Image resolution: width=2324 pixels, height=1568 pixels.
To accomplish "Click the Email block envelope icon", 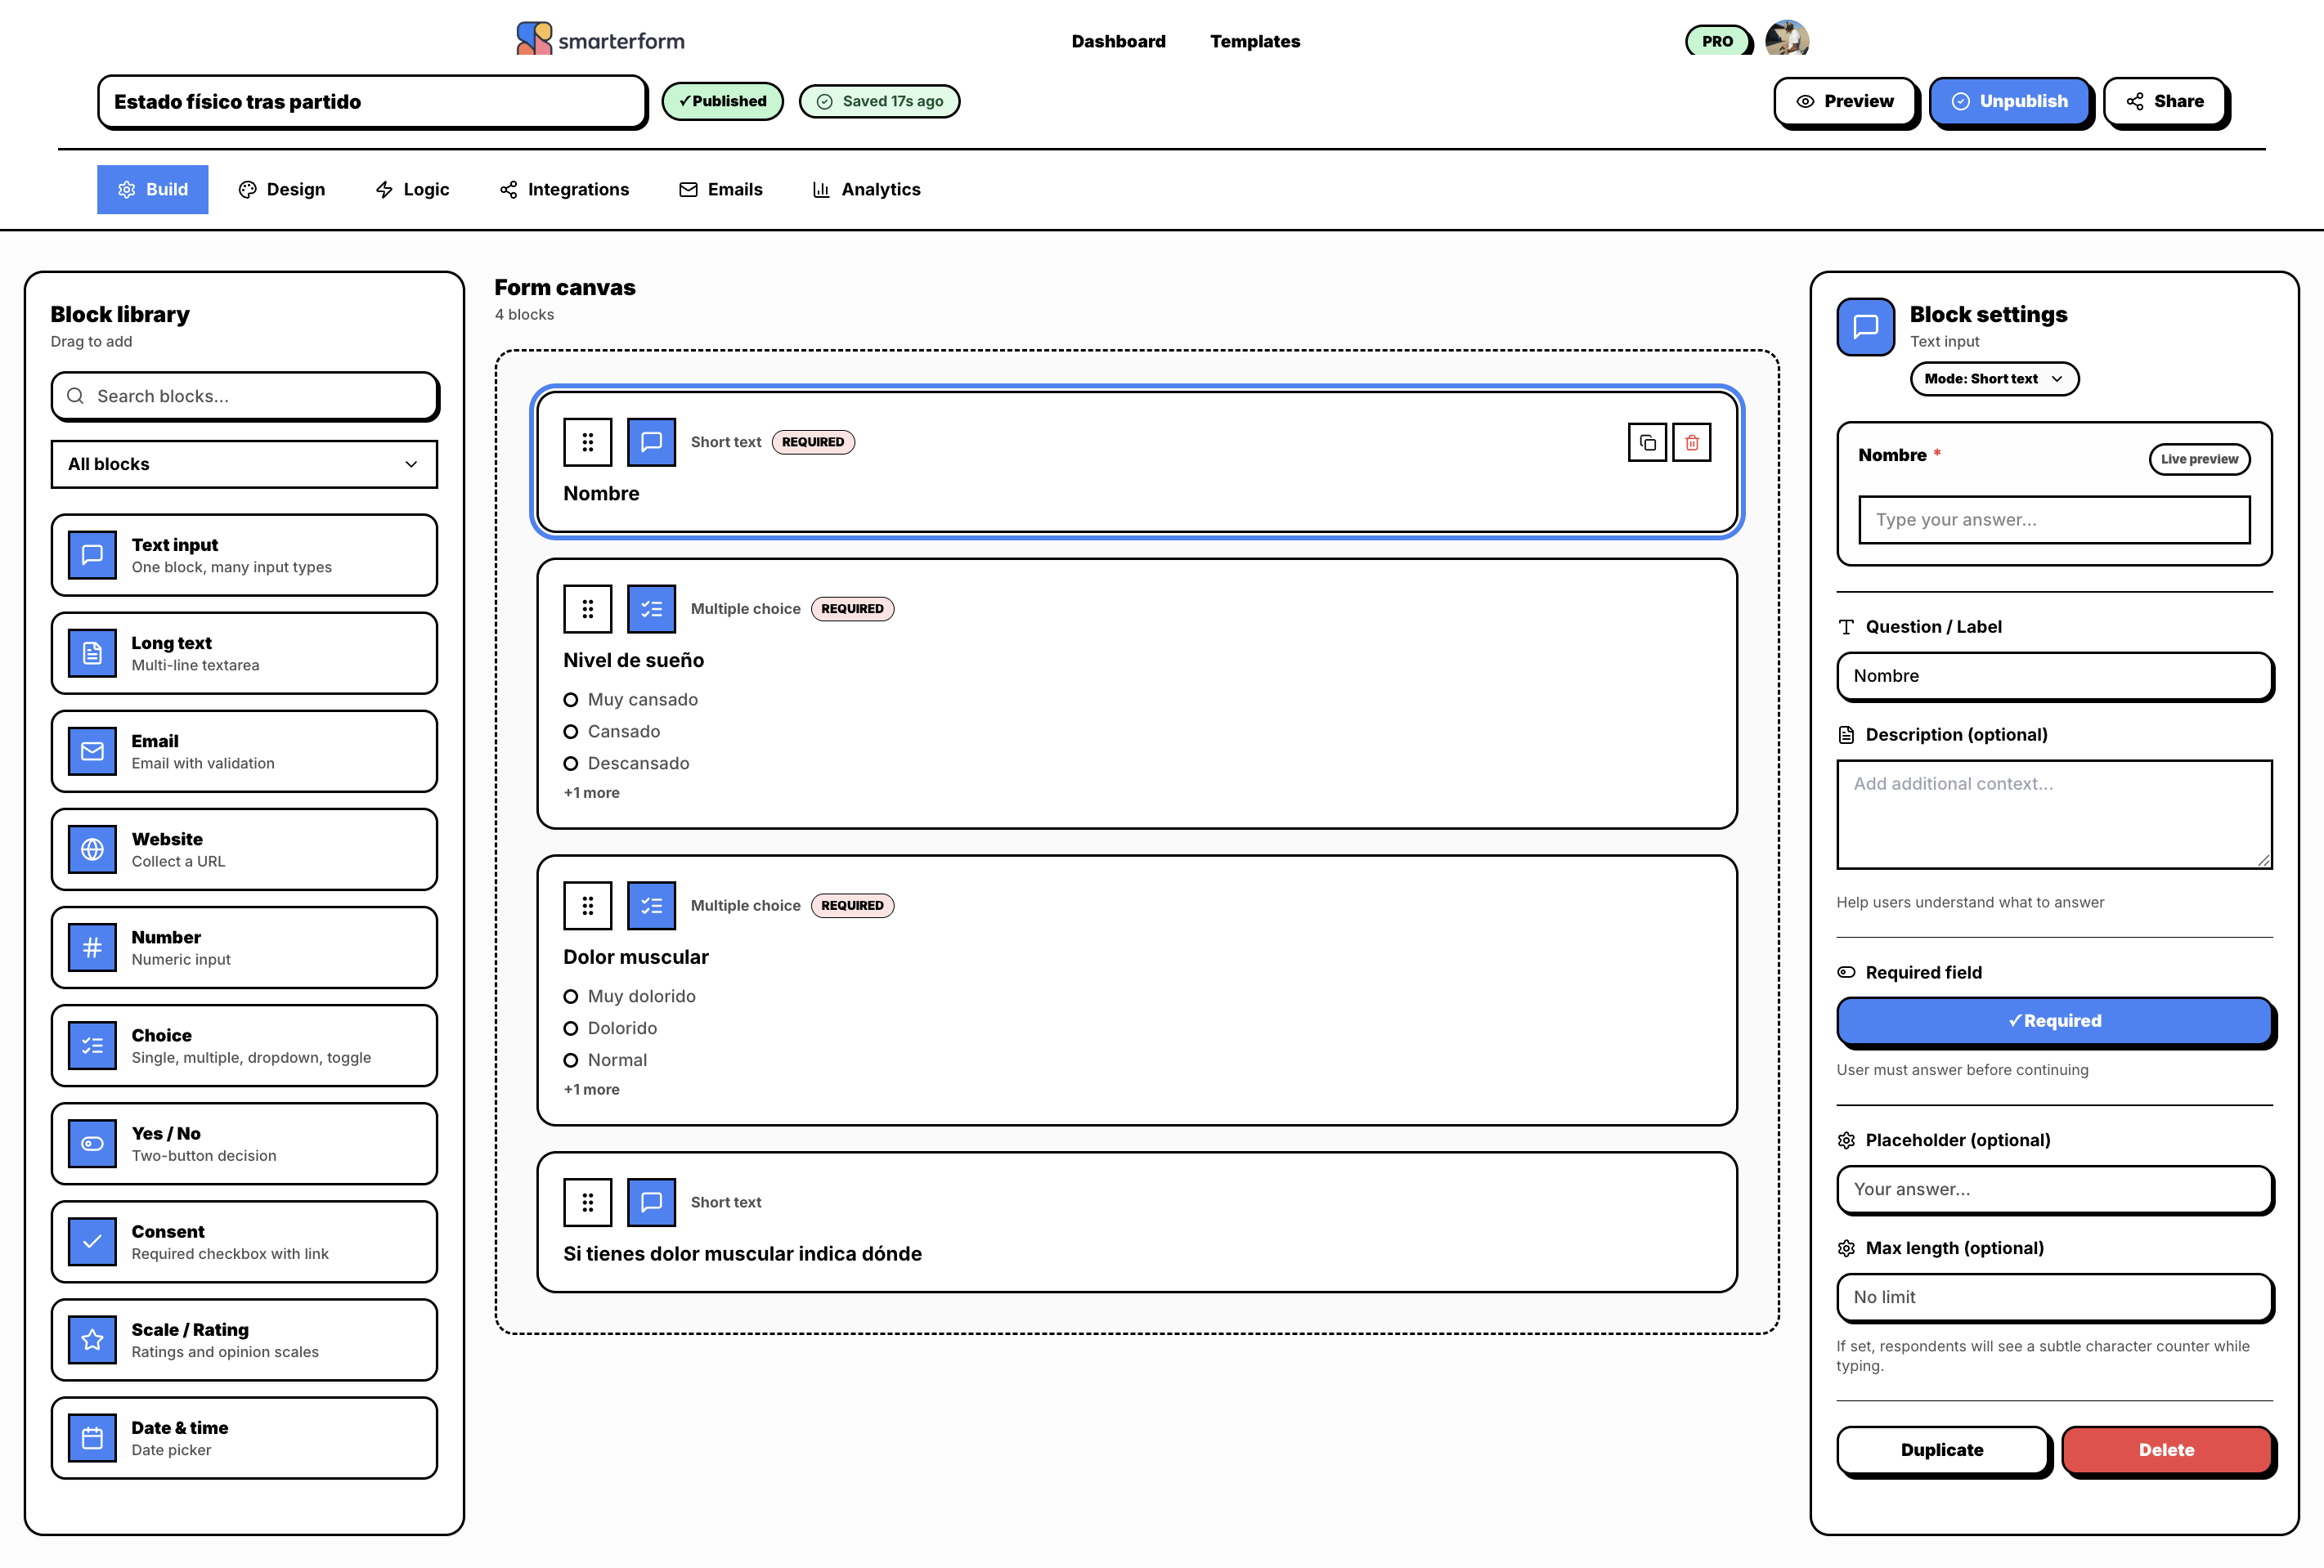I will click(92, 751).
